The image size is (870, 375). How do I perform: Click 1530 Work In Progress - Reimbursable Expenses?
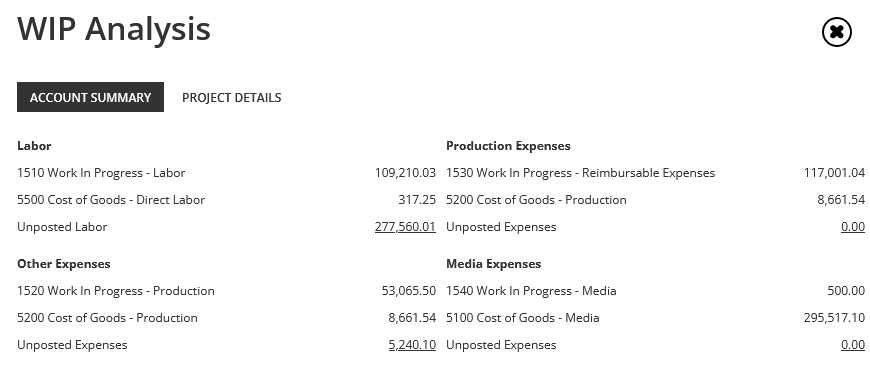click(x=580, y=173)
